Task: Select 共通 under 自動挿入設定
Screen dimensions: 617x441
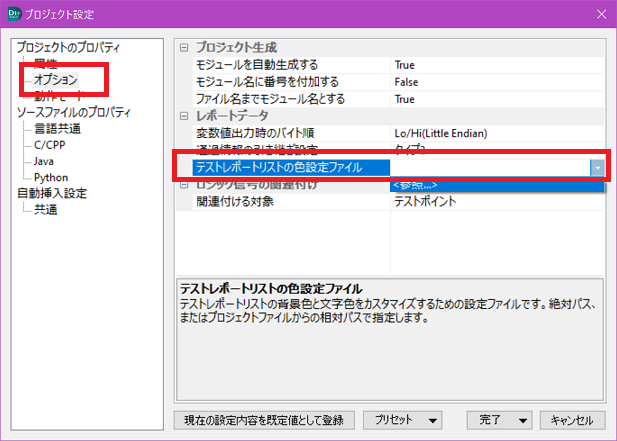Action: pos(46,209)
